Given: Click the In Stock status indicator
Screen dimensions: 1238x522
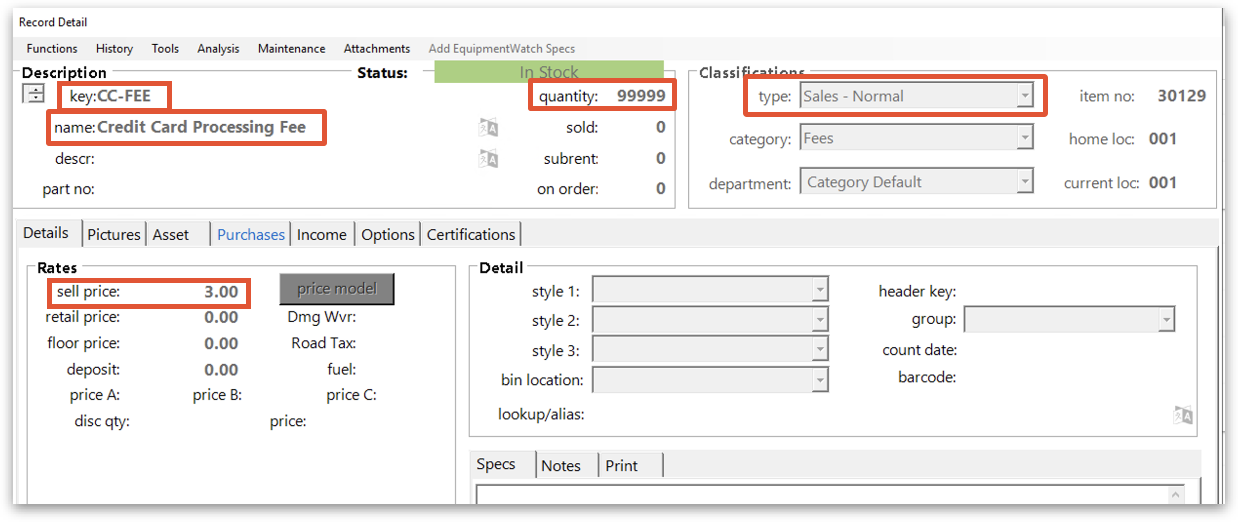Looking at the screenshot, I should coord(549,72).
